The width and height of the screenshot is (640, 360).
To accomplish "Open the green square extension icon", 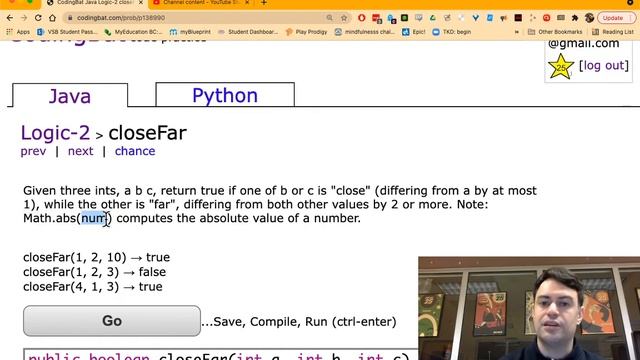I will (404, 18).
